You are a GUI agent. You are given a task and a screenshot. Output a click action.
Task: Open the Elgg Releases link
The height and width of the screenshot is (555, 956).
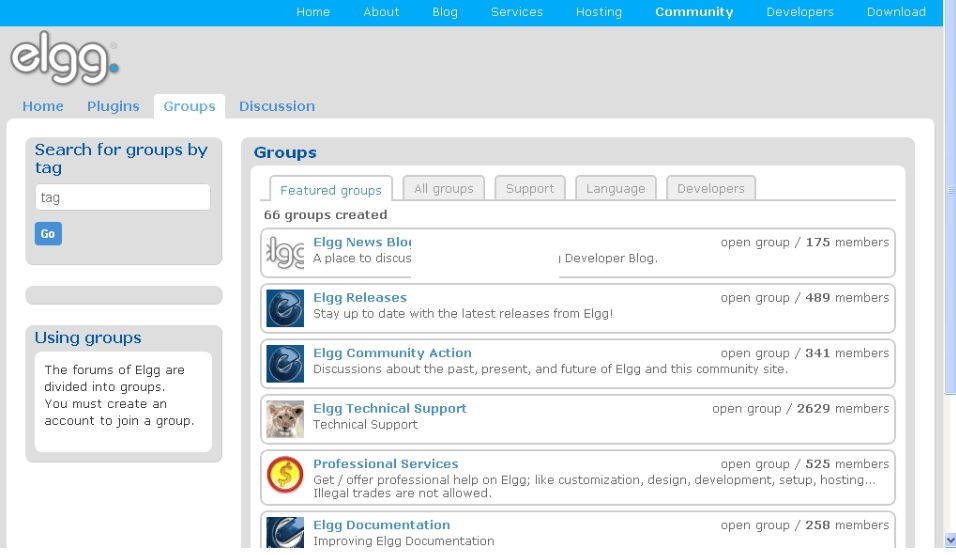point(360,298)
